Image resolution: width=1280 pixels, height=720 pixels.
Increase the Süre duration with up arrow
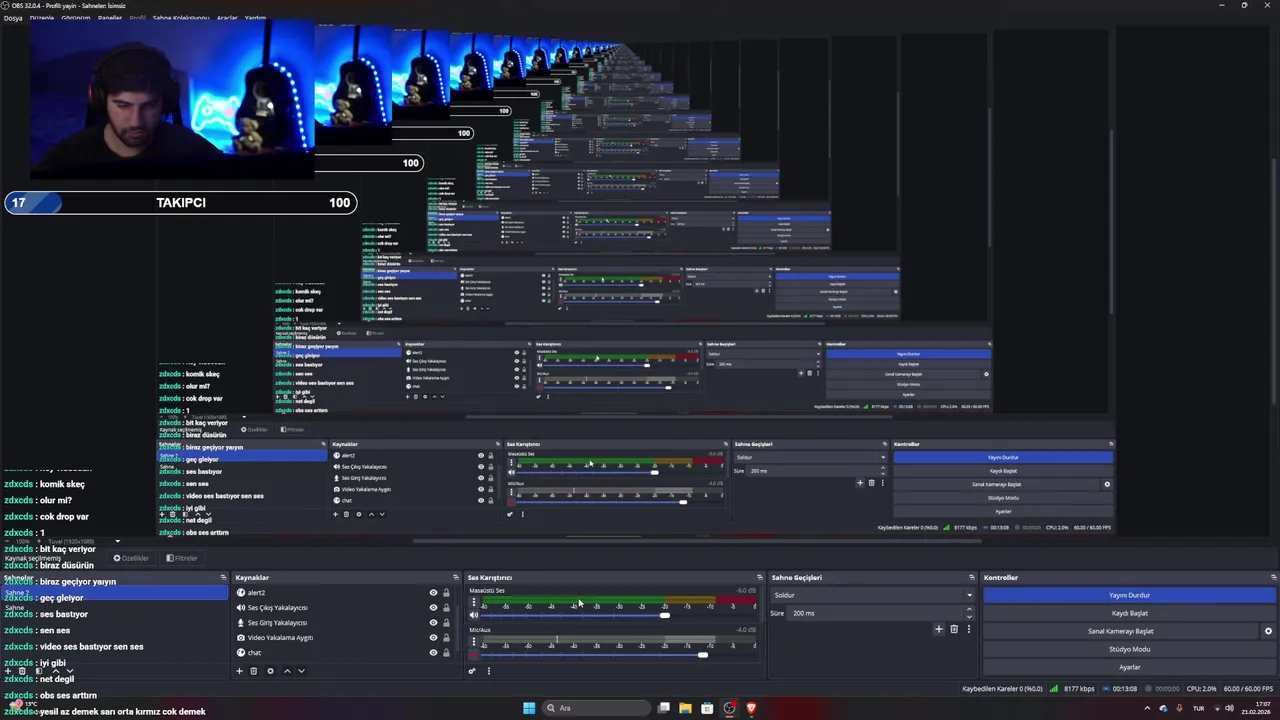pyautogui.click(x=968, y=609)
